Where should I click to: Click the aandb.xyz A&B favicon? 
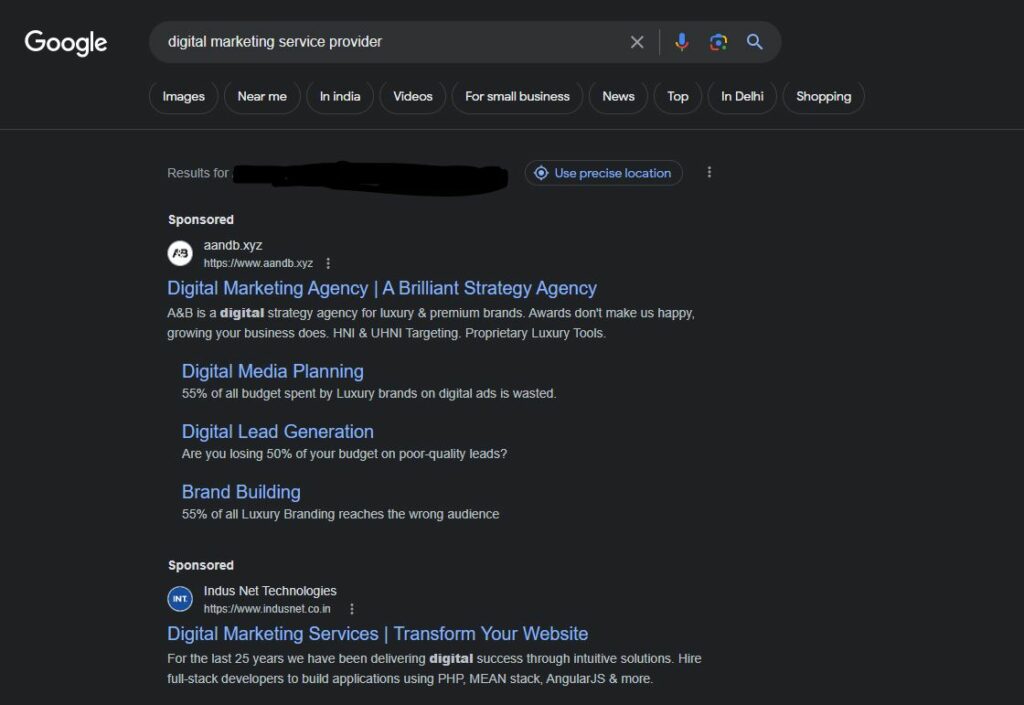click(x=180, y=253)
